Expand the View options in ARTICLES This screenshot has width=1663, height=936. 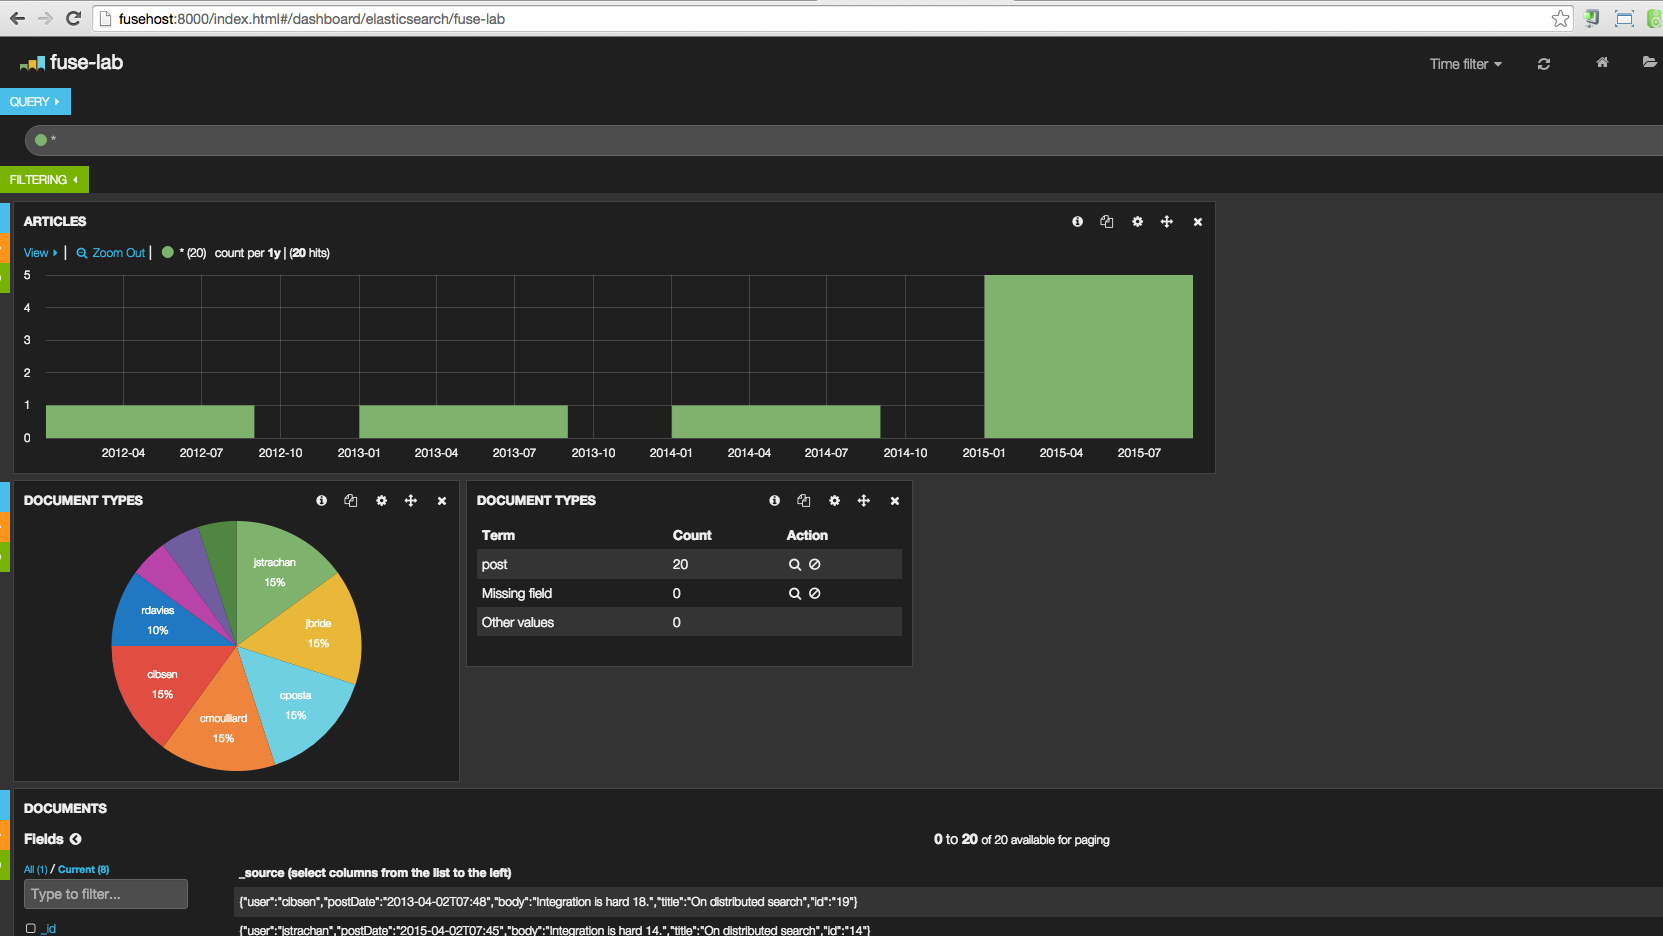point(40,253)
